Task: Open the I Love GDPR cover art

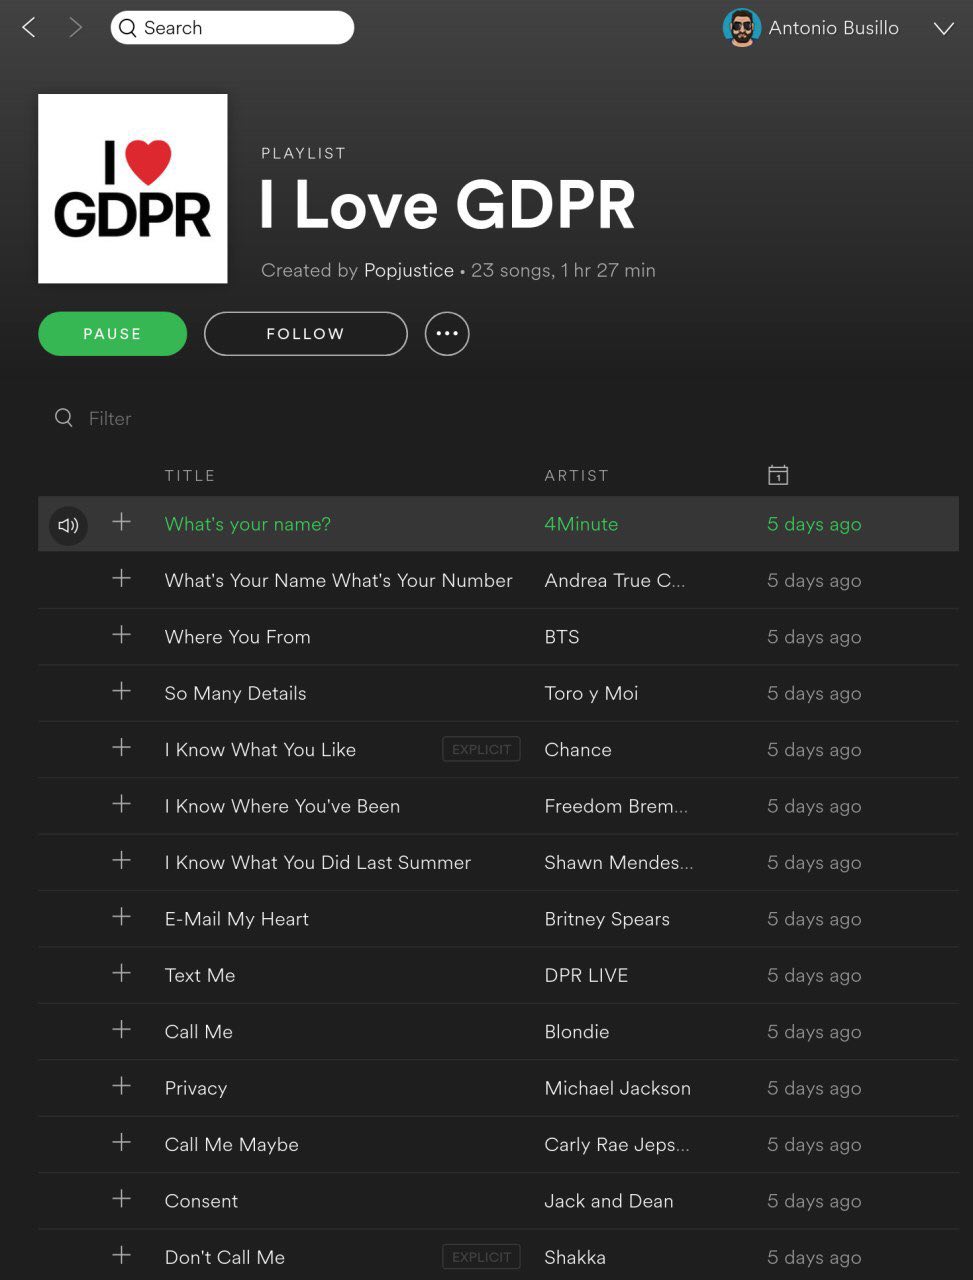Action: pos(133,189)
